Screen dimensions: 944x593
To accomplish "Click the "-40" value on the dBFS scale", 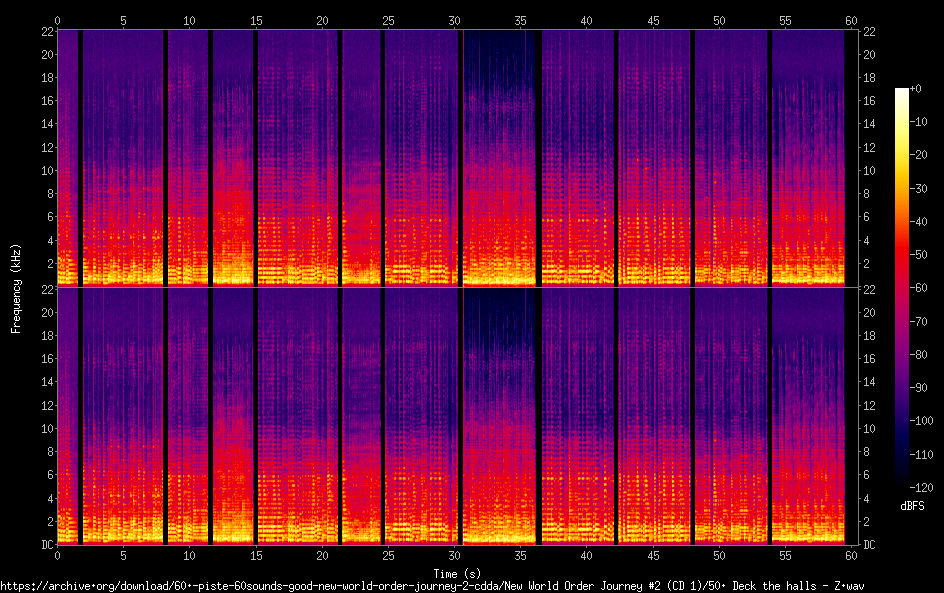I will pyautogui.click(x=918, y=222).
